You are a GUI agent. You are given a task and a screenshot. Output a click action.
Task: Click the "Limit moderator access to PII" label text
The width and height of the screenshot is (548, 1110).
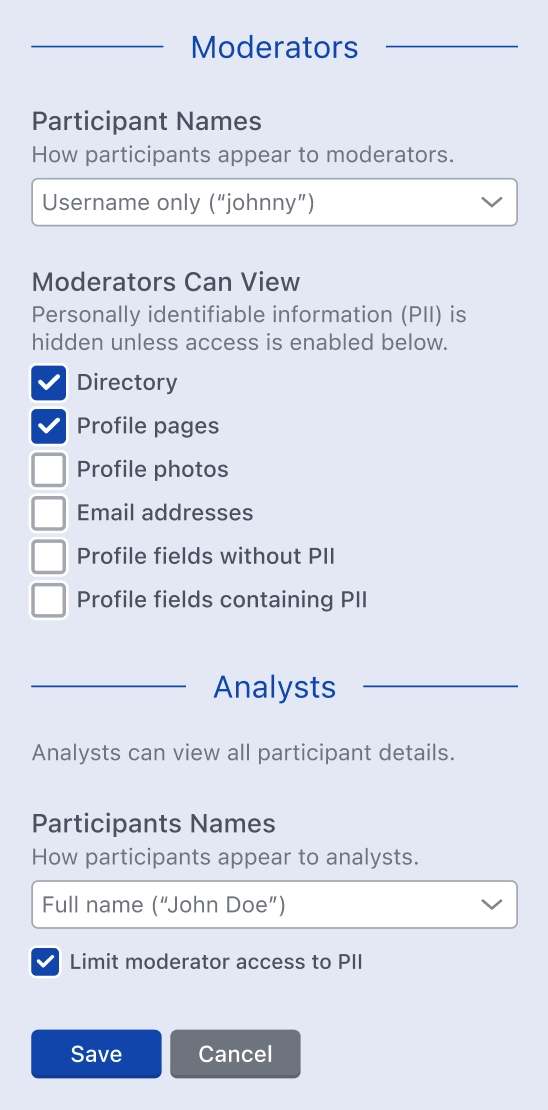216,962
